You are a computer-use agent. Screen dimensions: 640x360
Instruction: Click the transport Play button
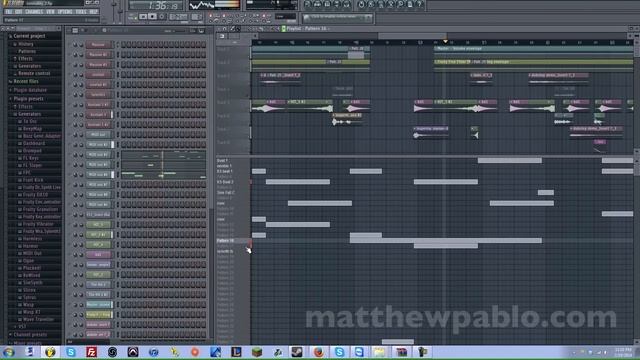143,17
